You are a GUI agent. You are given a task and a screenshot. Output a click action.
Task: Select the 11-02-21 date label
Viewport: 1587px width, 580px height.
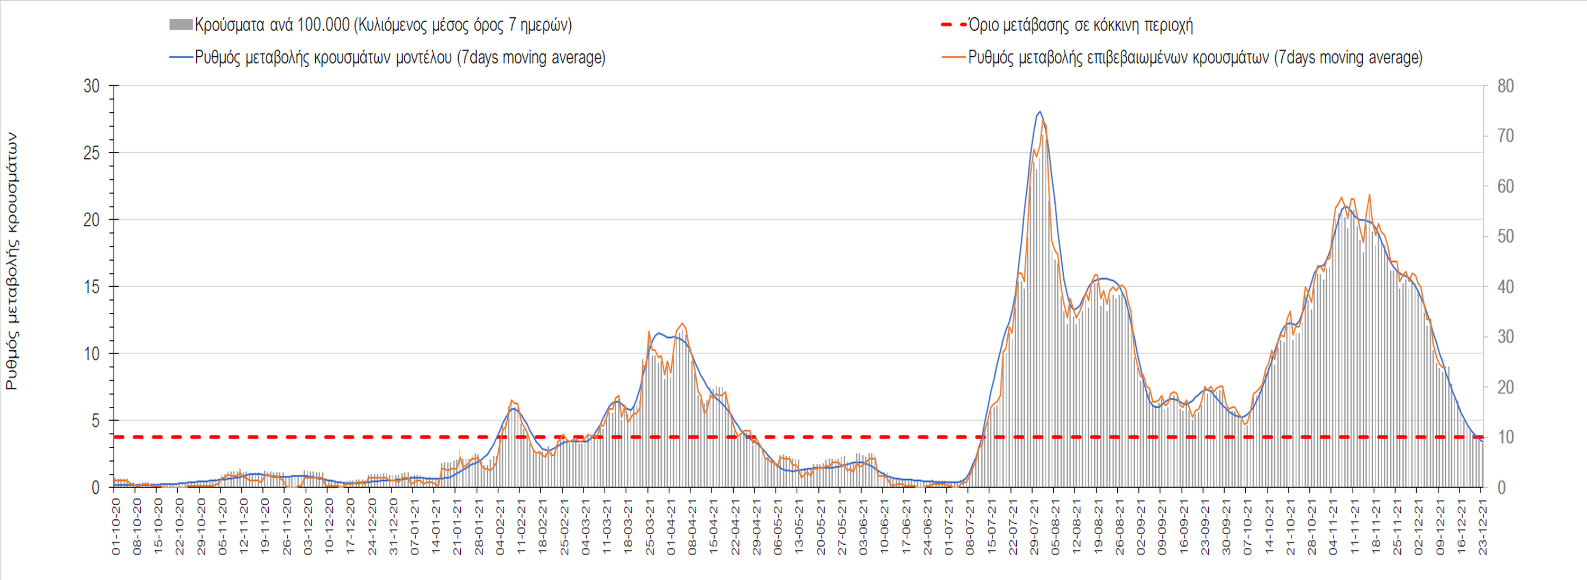pyautogui.click(x=522, y=528)
